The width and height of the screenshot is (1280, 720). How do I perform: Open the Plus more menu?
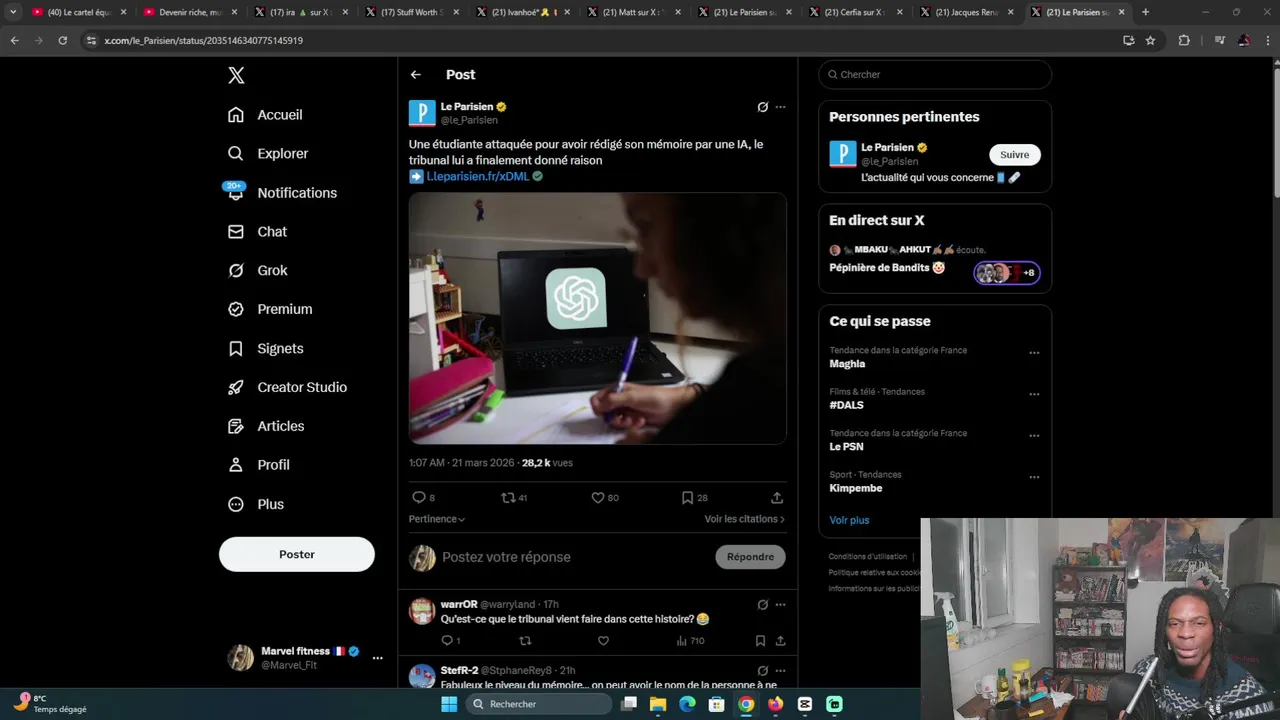click(256, 505)
